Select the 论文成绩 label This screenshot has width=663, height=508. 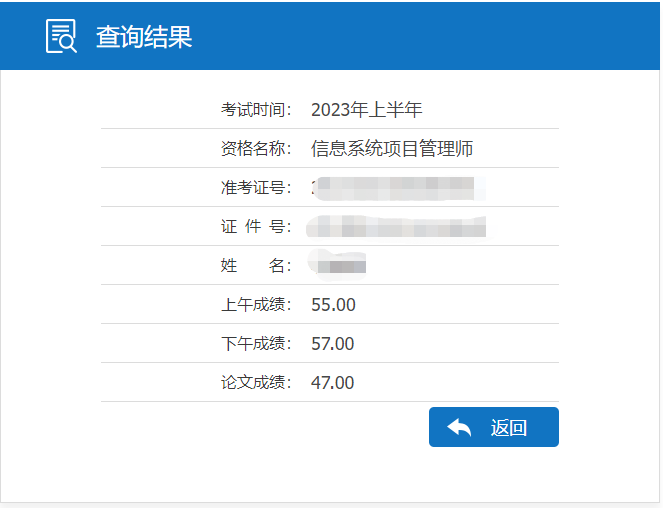coord(256,383)
